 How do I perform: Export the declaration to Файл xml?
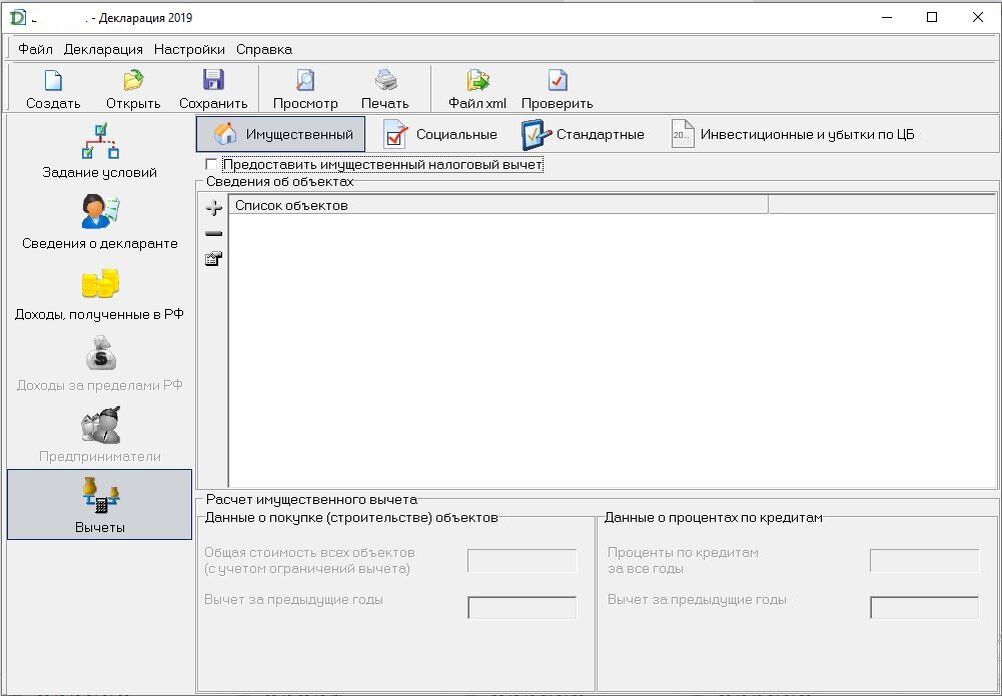[477, 89]
